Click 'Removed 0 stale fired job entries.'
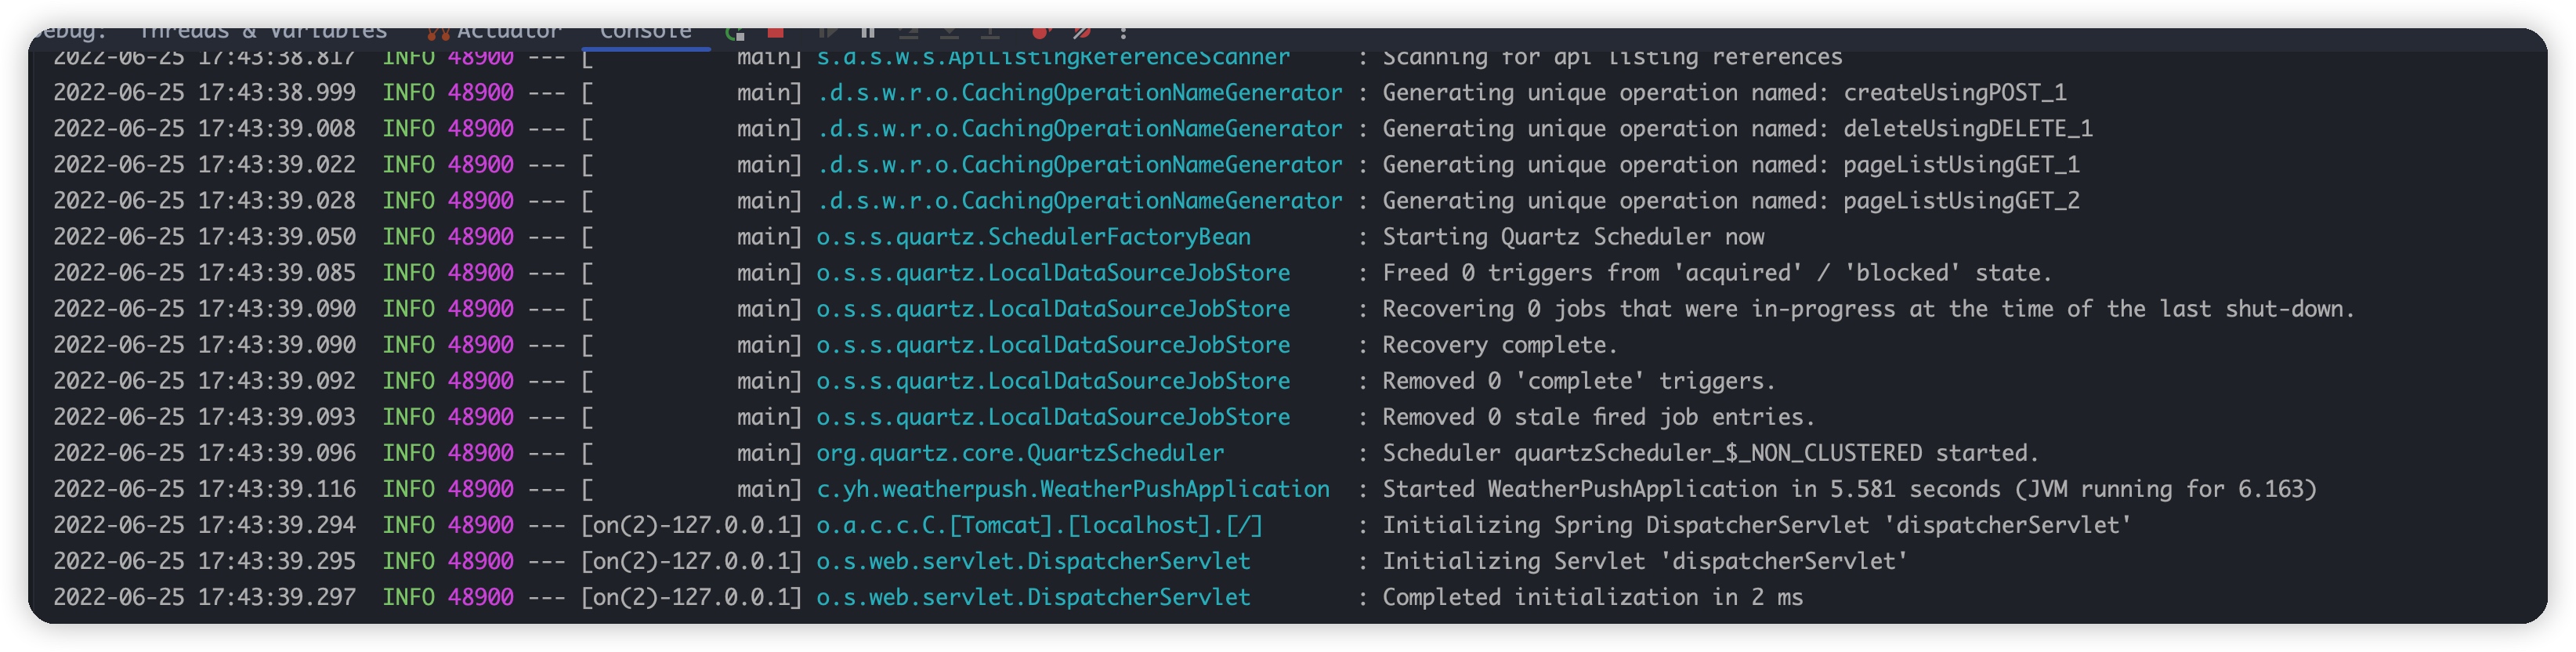 (1598, 417)
